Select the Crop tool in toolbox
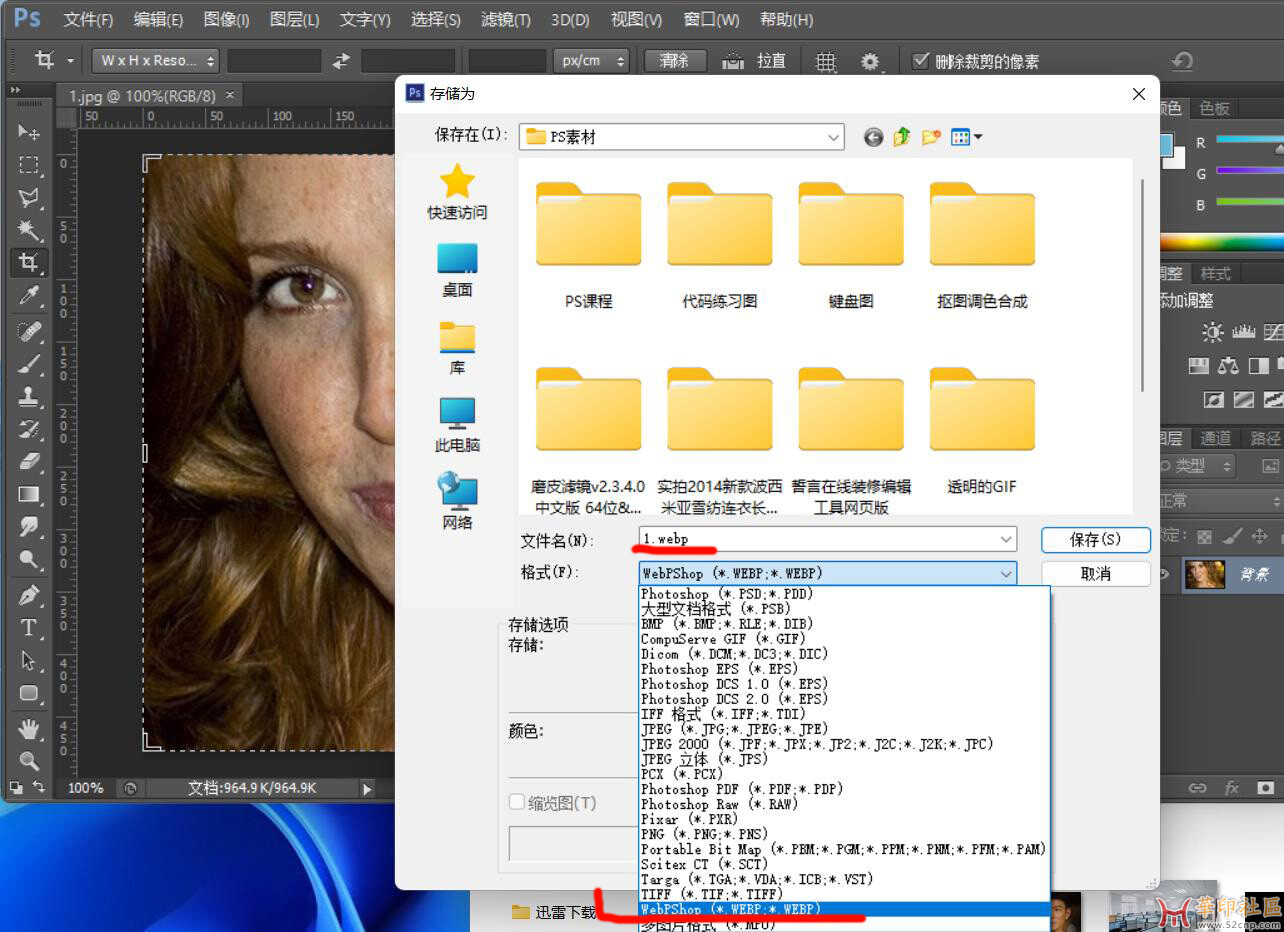 29,263
